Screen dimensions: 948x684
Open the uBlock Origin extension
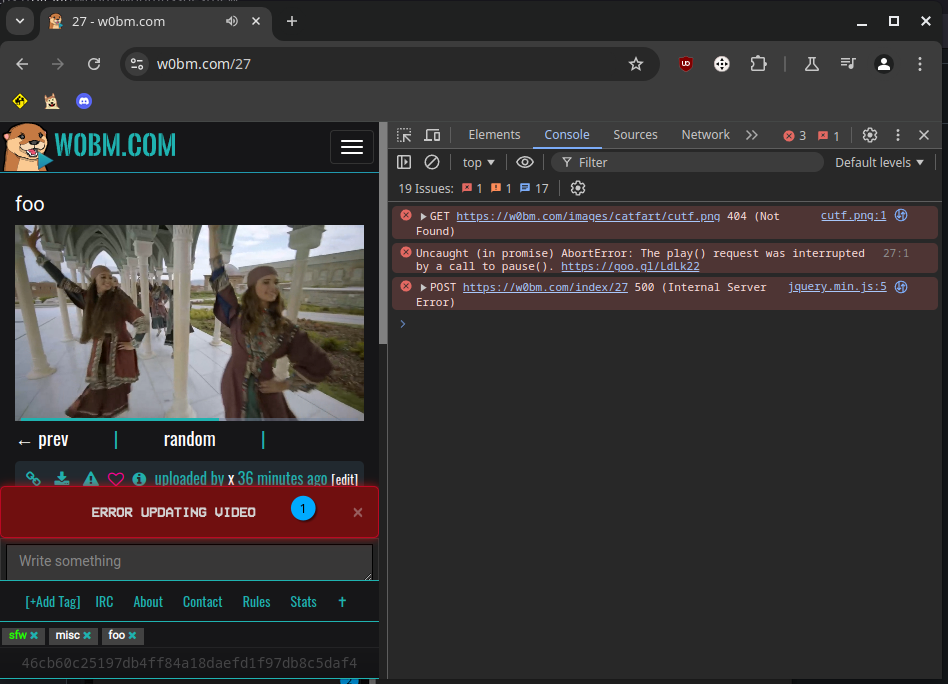(686, 64)
